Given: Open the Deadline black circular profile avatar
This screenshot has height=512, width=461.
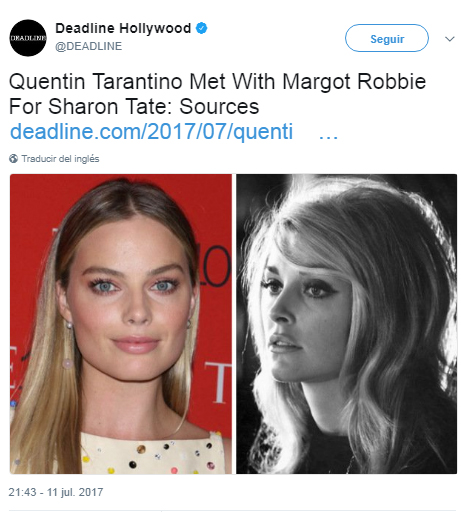Looking at the screenshot, I should (x=28, y=38).
